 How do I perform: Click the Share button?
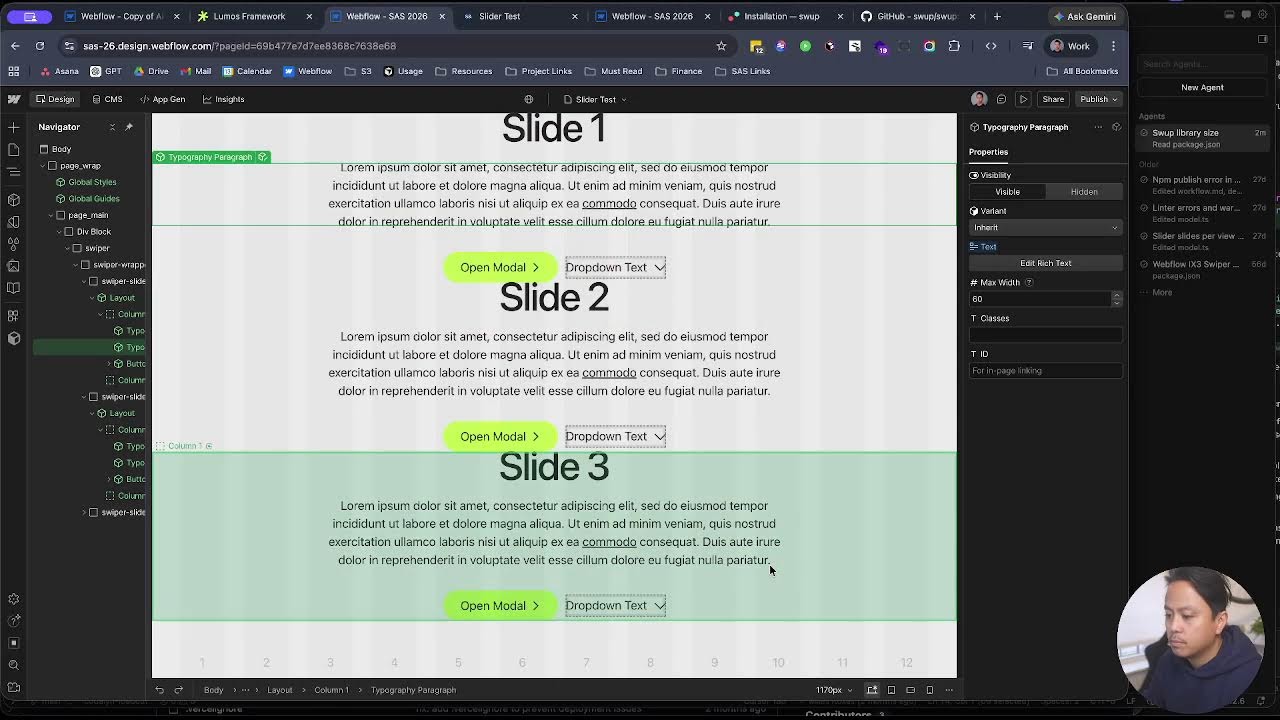click(x=1053, y=99)
